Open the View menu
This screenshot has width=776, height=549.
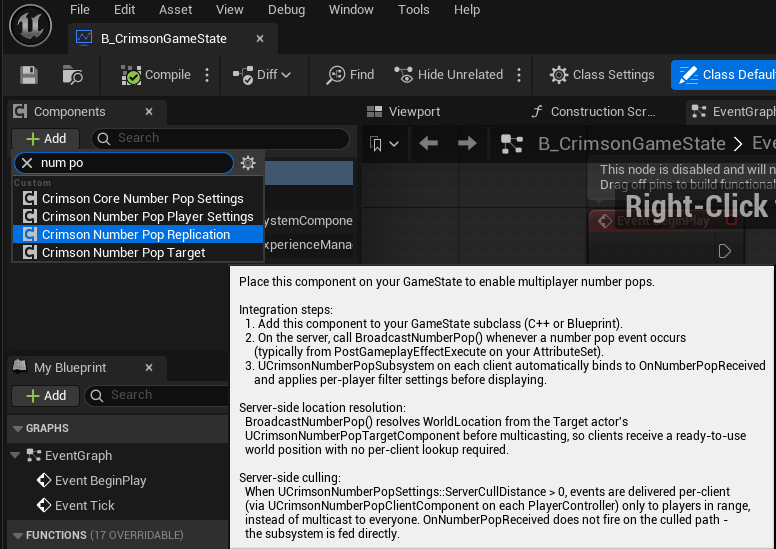coord(230,9)
